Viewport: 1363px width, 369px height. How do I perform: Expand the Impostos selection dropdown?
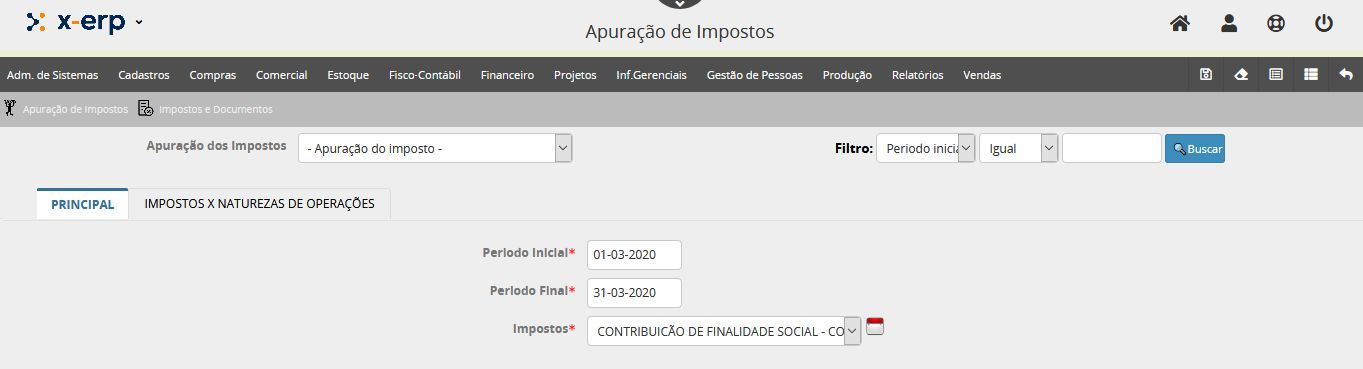pyautogui.click(x=724, y=331)
